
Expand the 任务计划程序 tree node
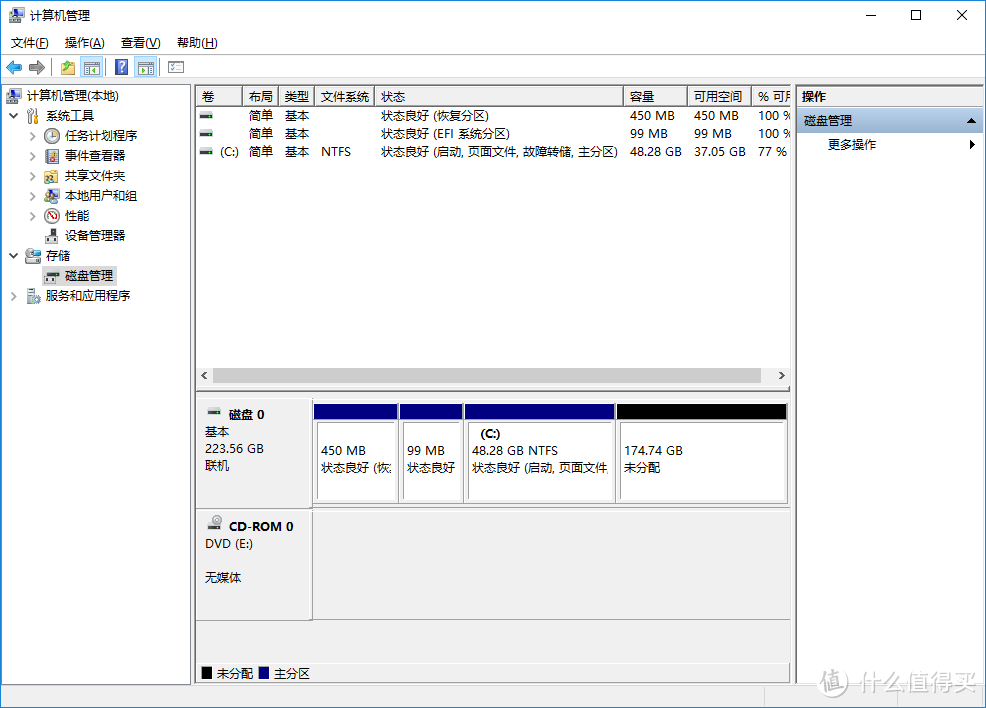coord(31,135)
